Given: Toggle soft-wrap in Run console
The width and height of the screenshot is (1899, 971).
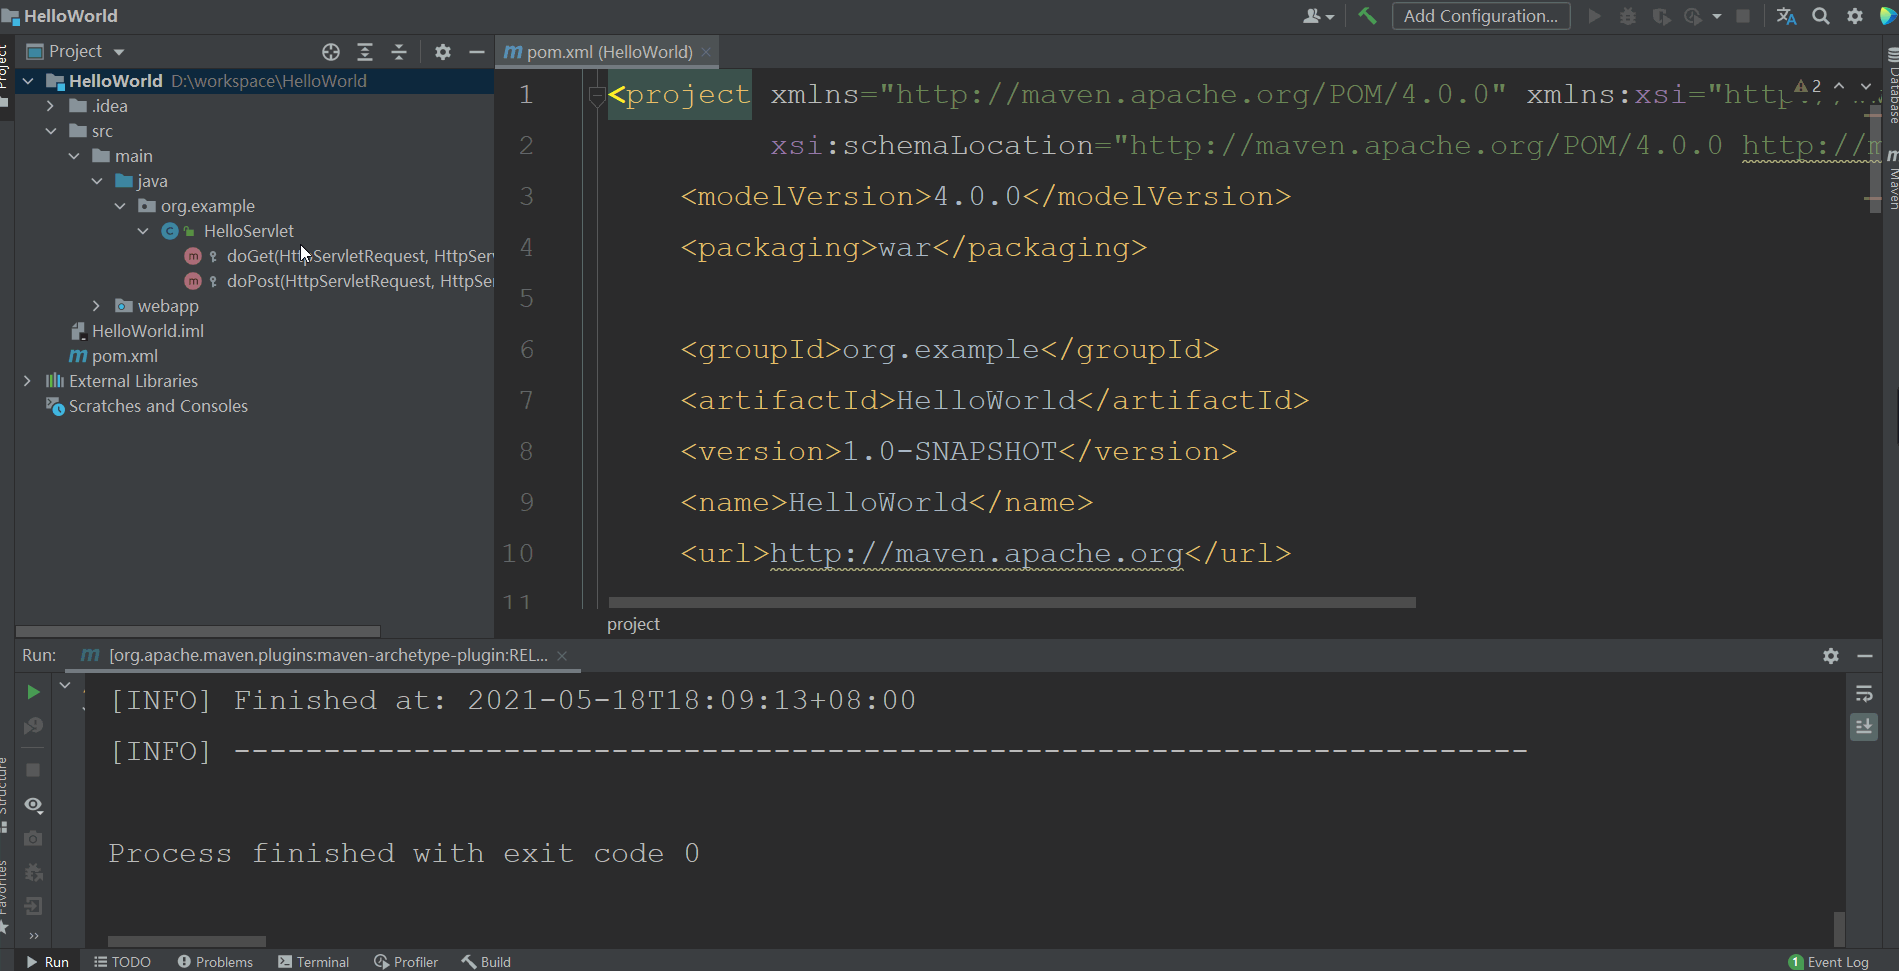Looking at the screenshot, I should click(1864, 694).
